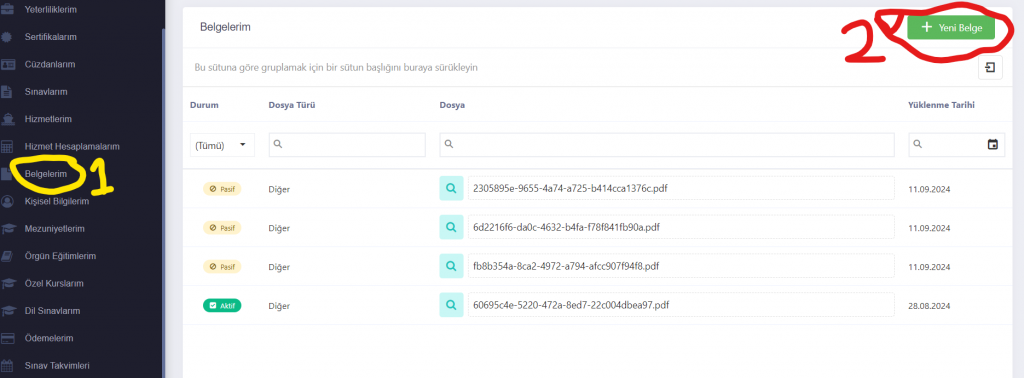Click the gear icon beside Sertifikalarım

pyautogui.click(x=7, y=37)
